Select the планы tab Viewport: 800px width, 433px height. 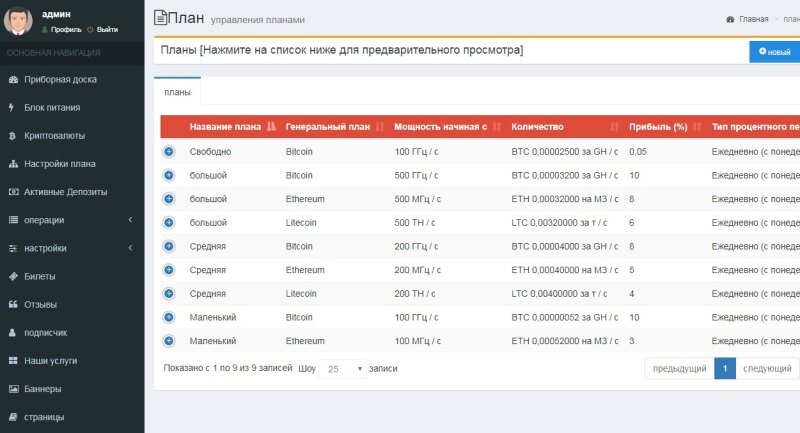[x=178, y=91]
